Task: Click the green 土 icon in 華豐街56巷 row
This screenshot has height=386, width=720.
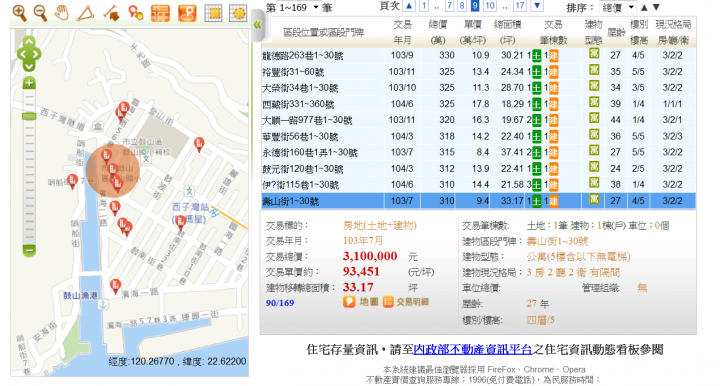Action: pyautogui.click(x=537, y=137)
